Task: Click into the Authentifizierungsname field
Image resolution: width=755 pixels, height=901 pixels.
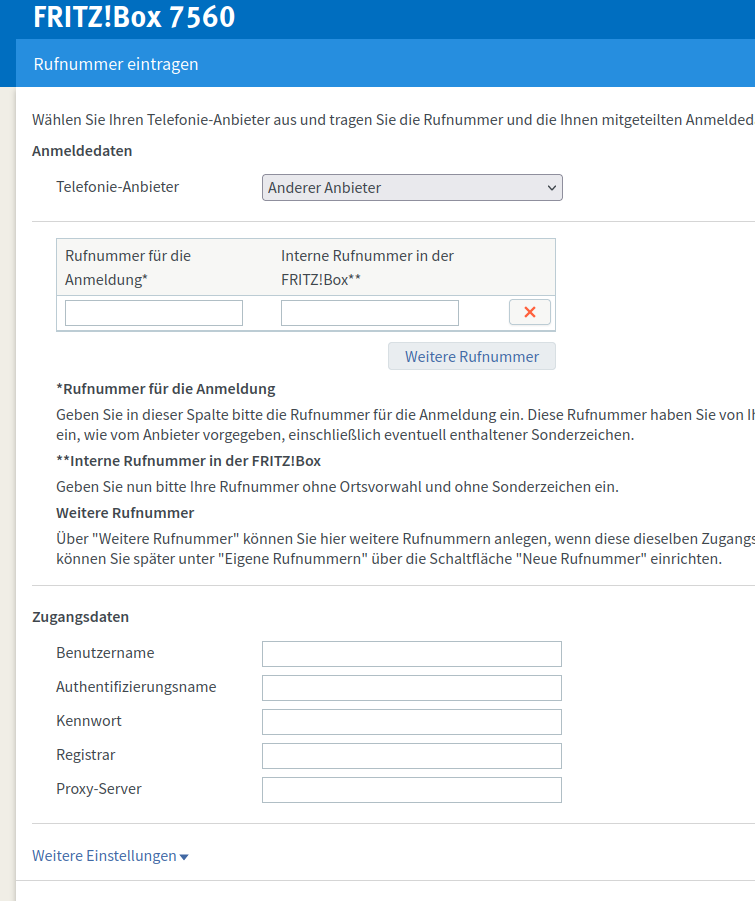Action: (412, 688)
